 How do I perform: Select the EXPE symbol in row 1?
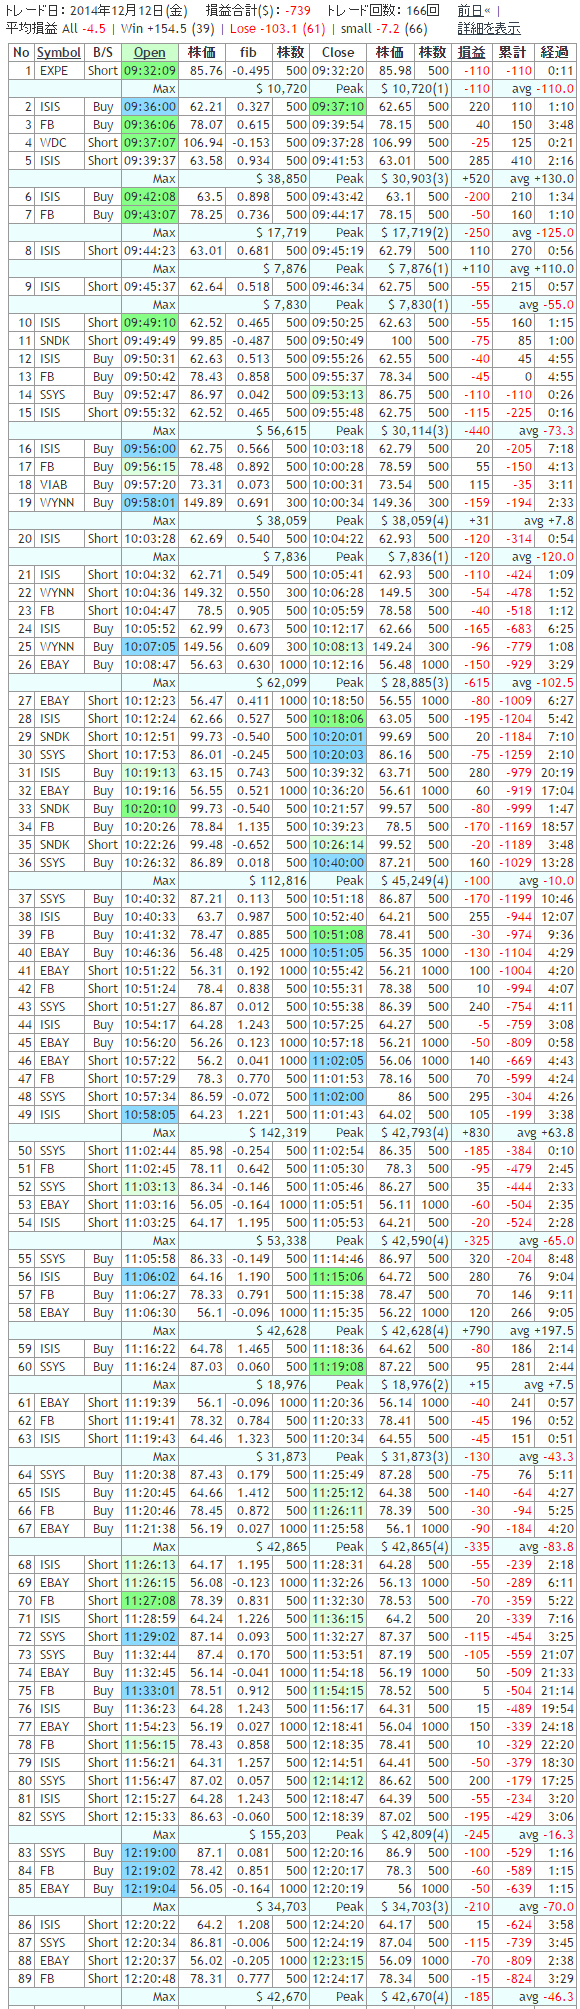pyautogui.click(x=54, y=71)
